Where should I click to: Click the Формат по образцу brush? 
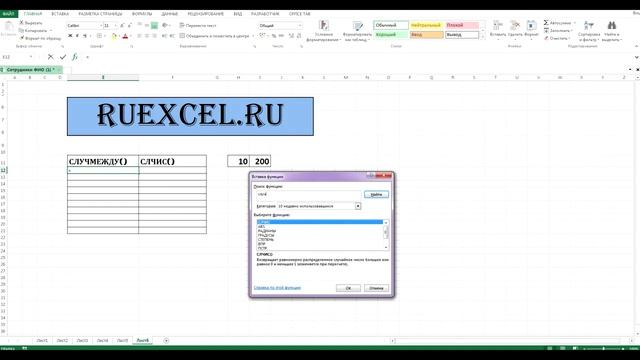coord(40,38)
